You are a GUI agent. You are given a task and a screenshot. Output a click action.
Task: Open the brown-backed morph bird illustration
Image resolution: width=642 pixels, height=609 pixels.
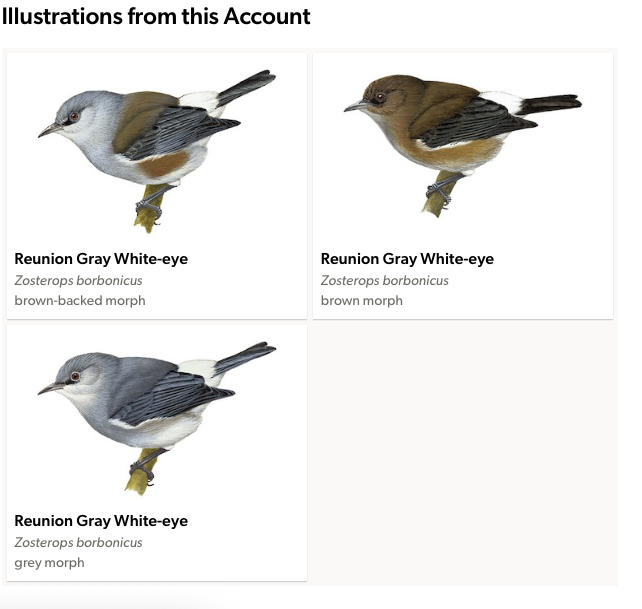click(x=157, y=152)
